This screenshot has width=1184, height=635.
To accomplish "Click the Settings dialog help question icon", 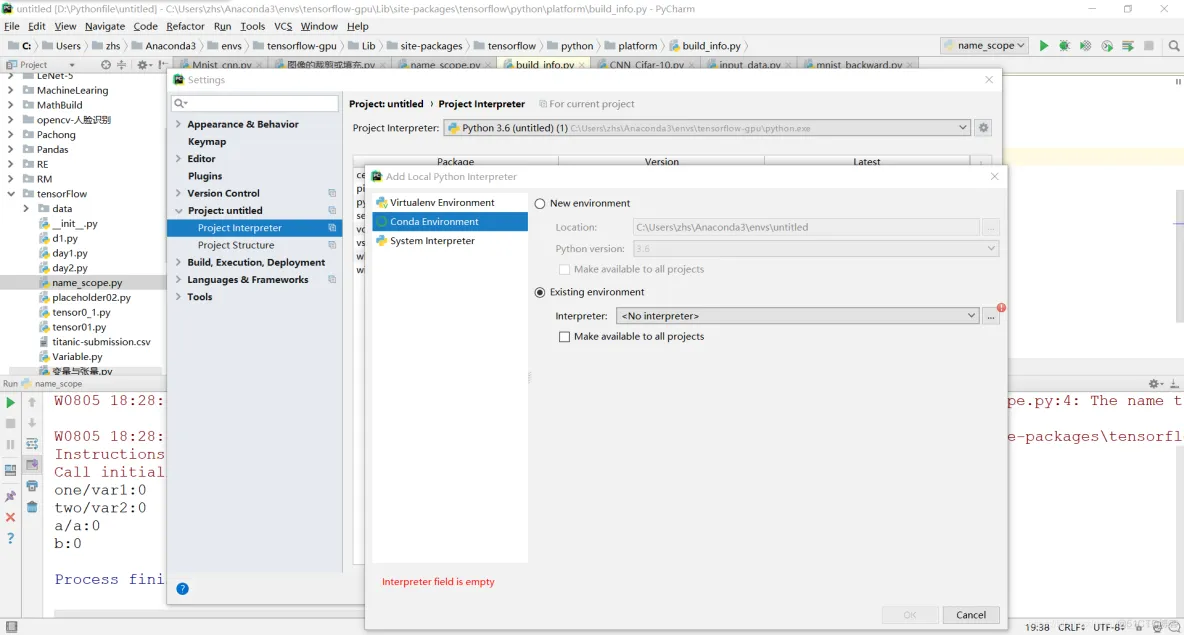I will 183,589.
